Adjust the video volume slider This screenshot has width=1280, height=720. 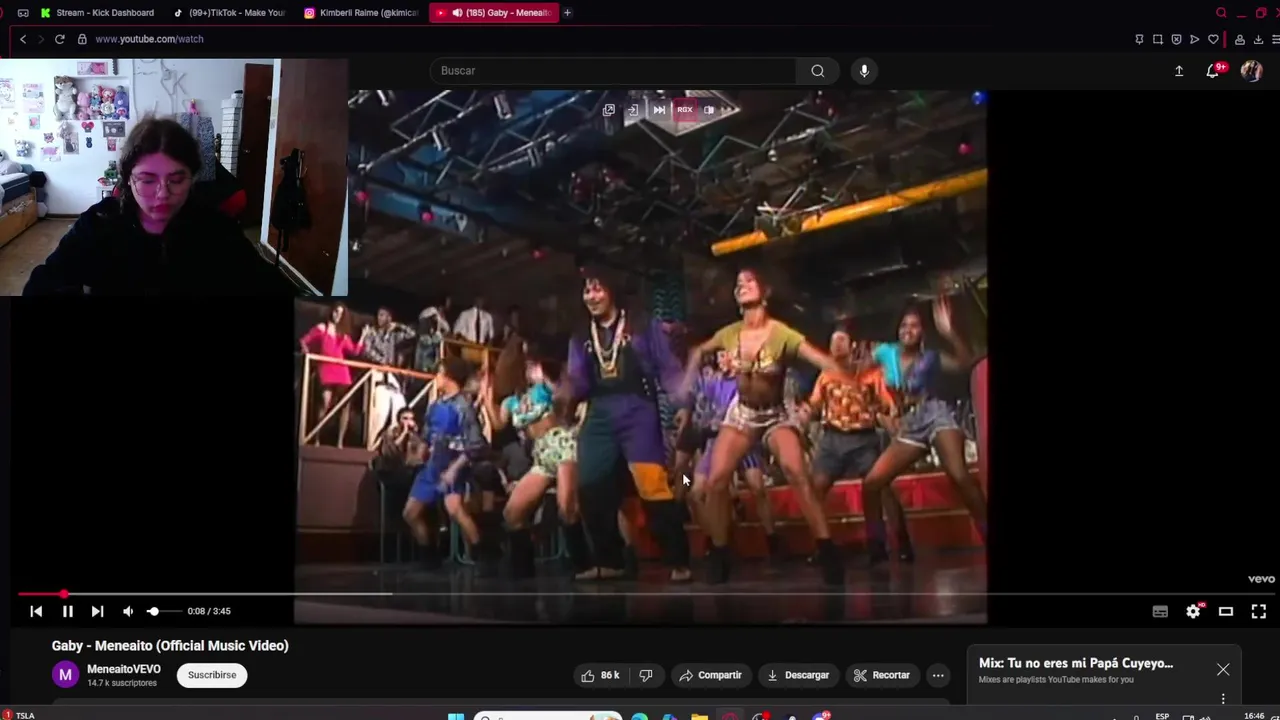164,611
